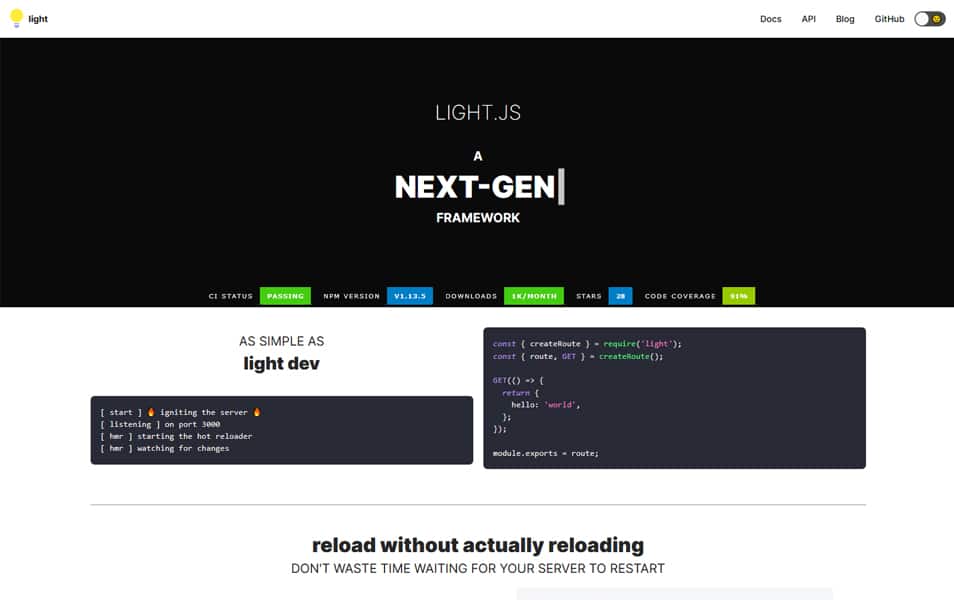The width and height of the screenshot is (954, 600).
Task: Go to the API reference
Action: 808,19
